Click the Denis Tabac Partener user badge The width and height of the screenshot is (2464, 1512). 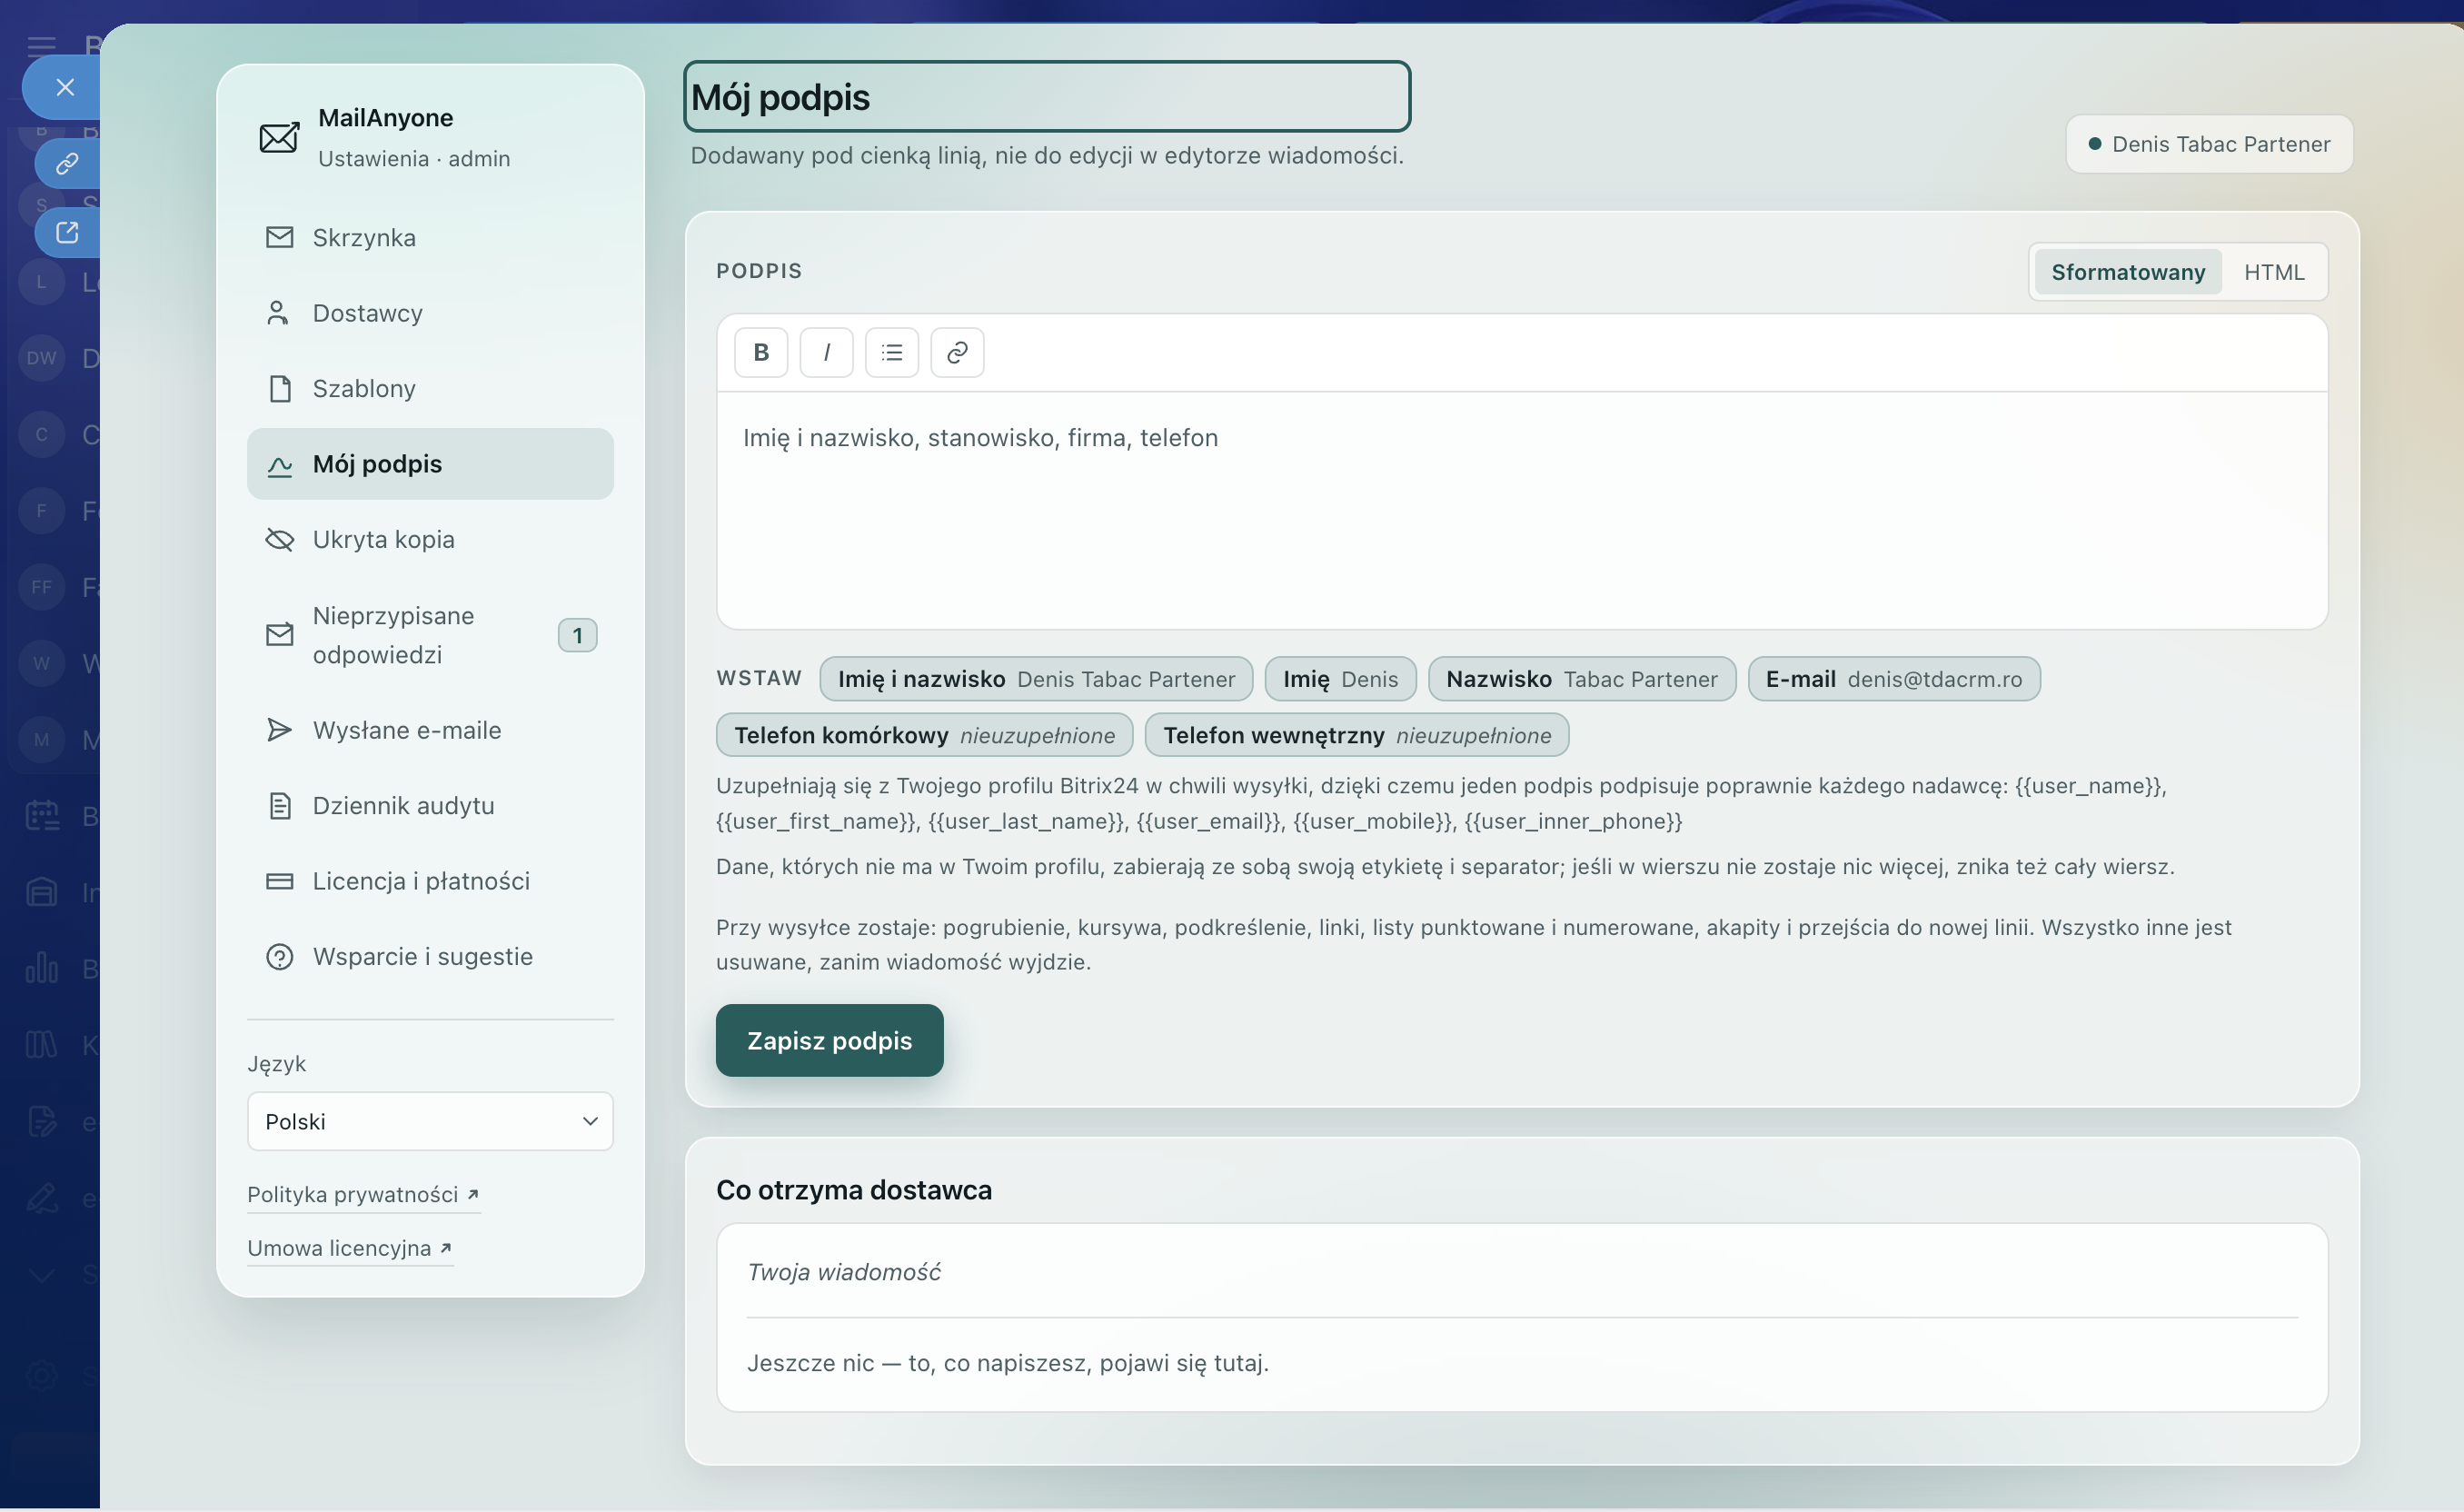point(2209,144)
